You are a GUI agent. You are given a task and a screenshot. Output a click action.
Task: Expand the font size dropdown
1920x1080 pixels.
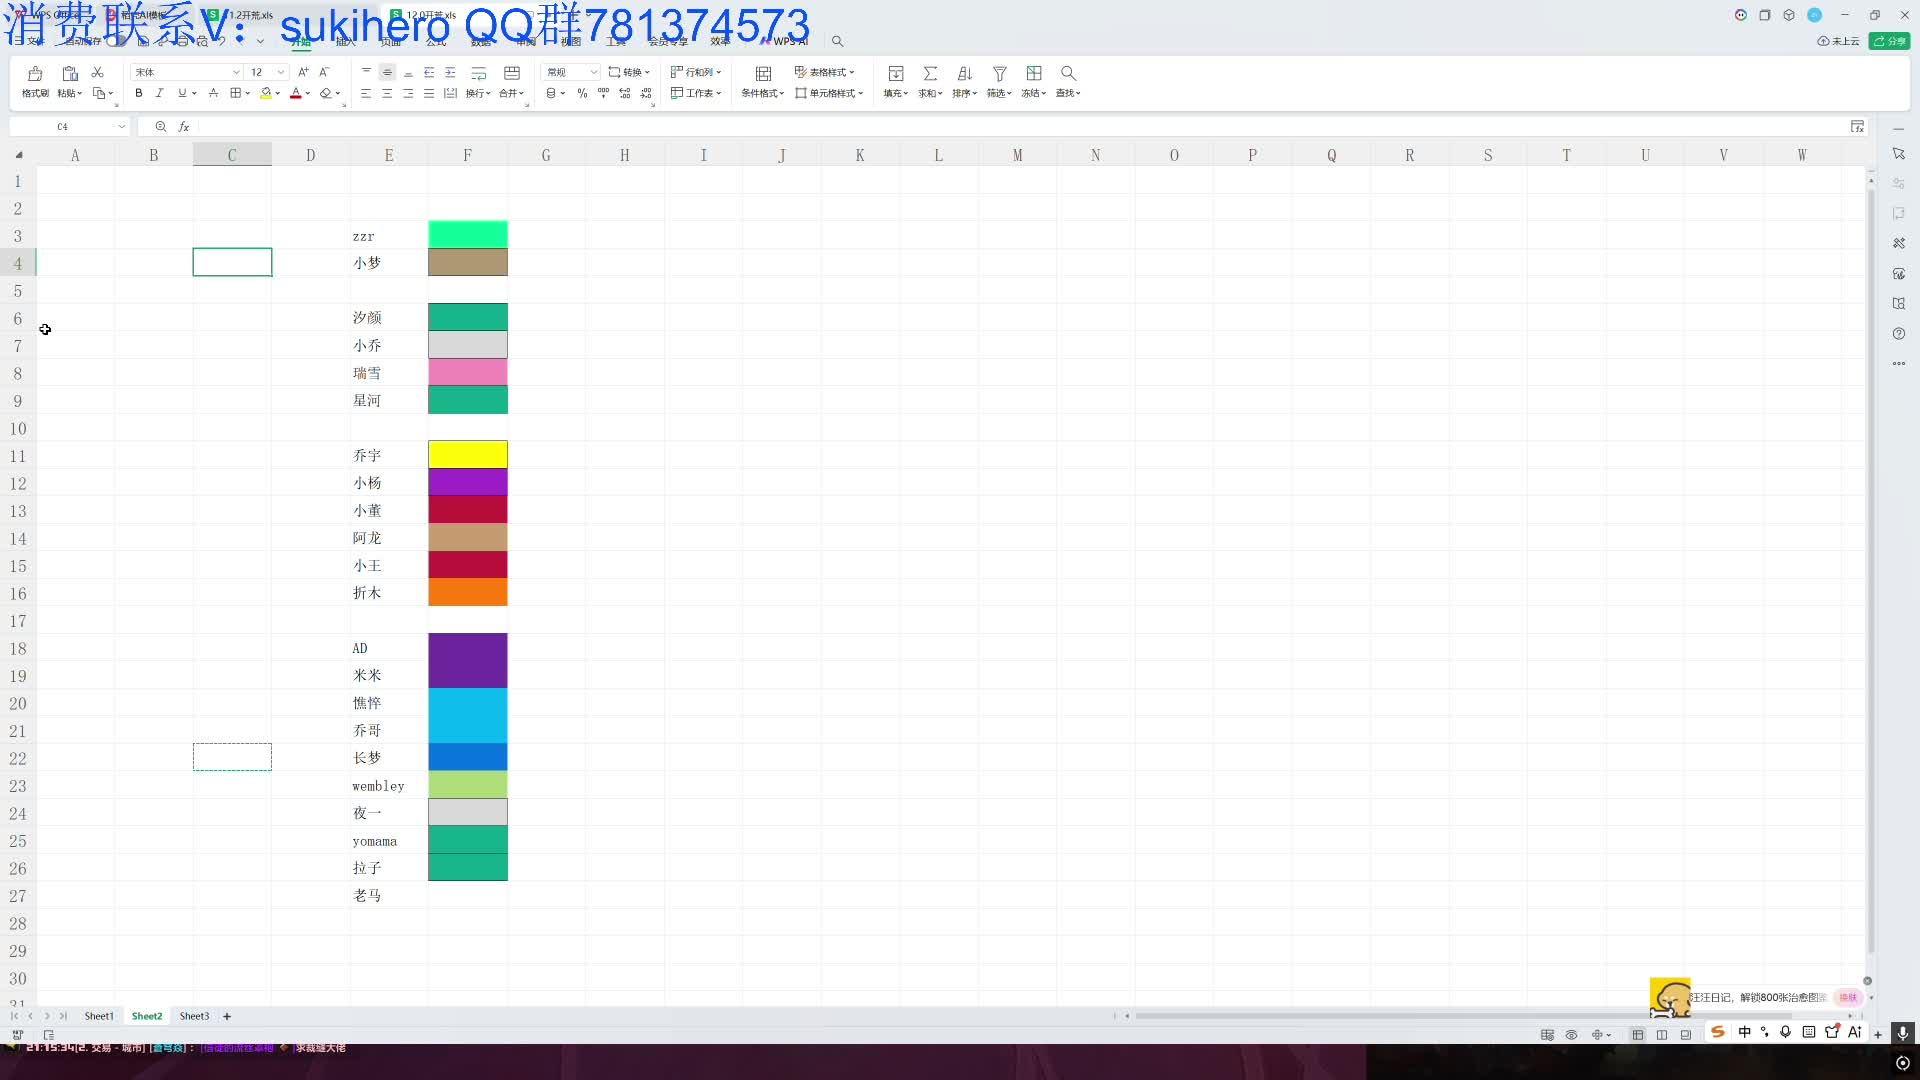click(281, 72)
